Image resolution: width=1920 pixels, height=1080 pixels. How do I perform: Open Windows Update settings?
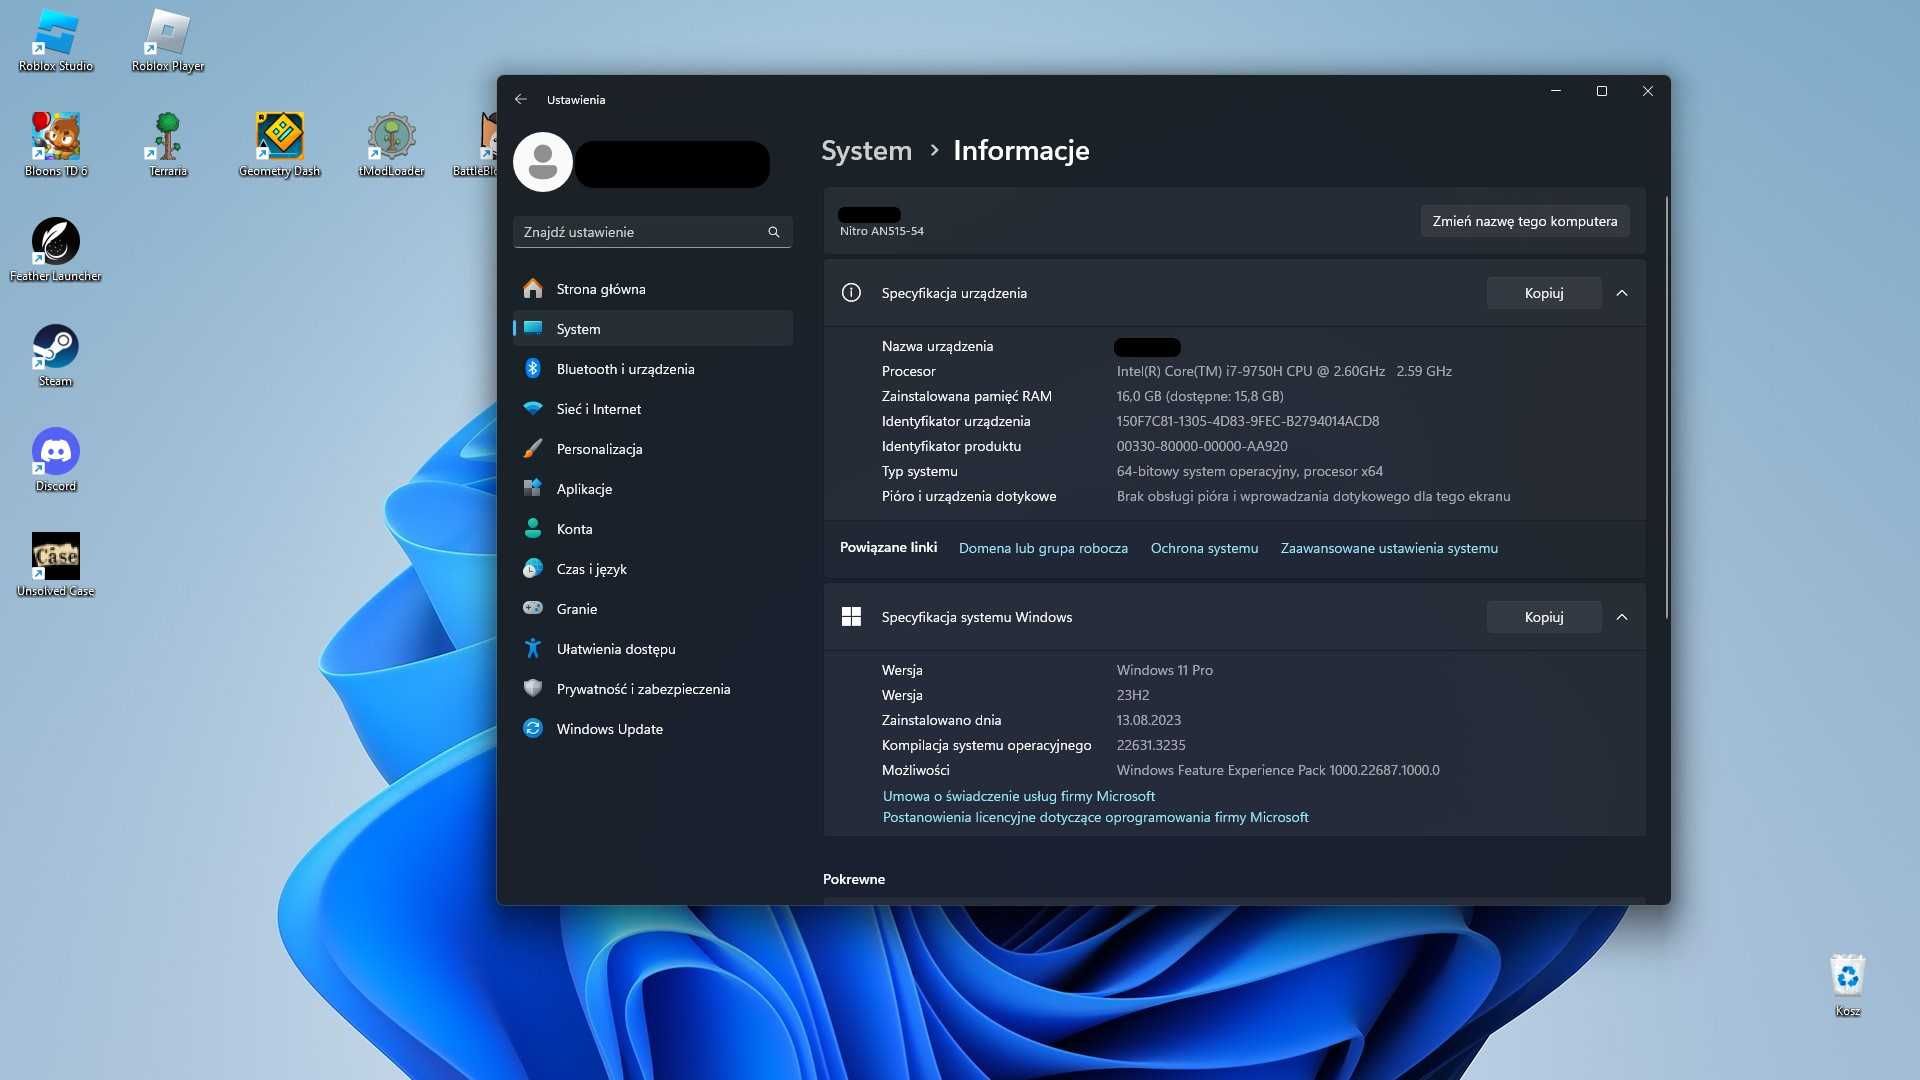tap(653, 729)
